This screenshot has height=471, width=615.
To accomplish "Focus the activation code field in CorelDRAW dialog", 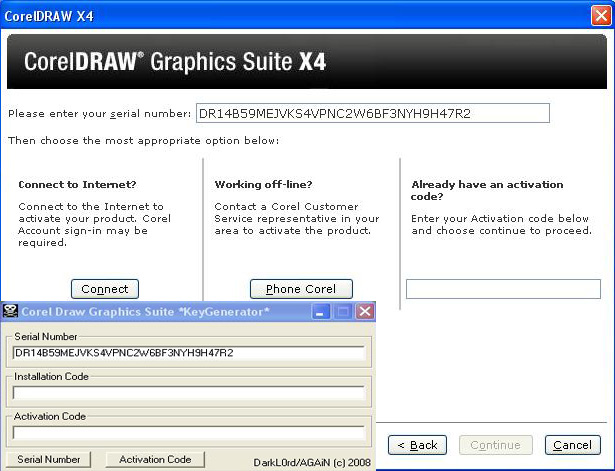I will [503, 289].
